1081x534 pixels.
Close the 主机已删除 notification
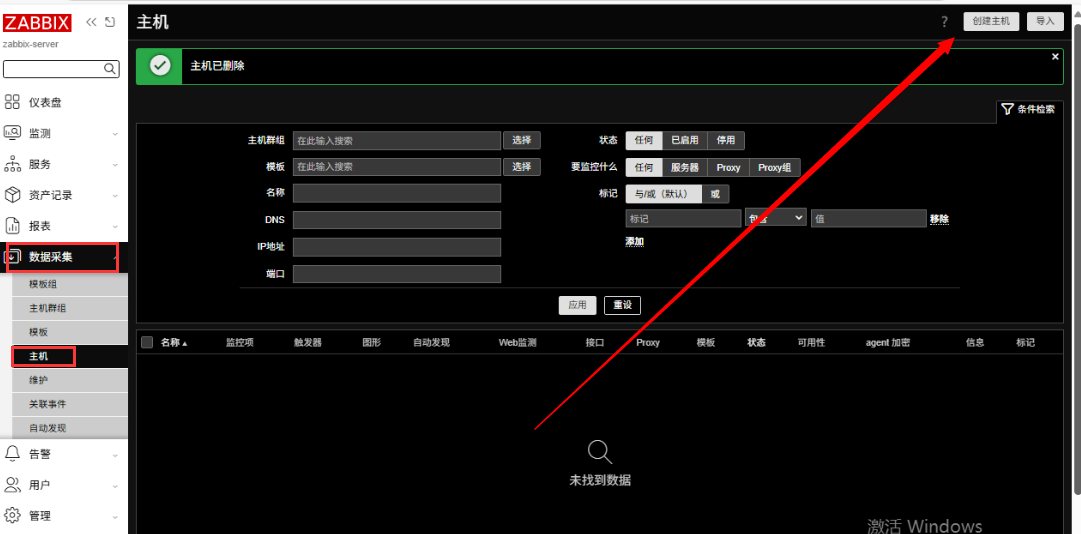point(1055,57)
